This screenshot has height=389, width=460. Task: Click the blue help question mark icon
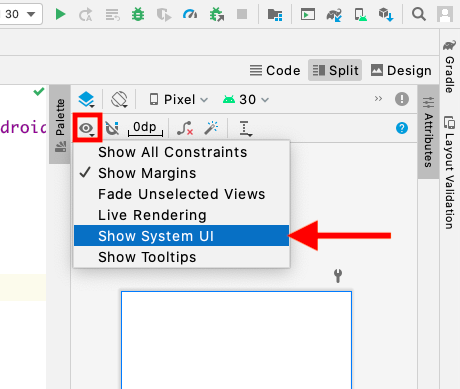click(x=402, y=128)
